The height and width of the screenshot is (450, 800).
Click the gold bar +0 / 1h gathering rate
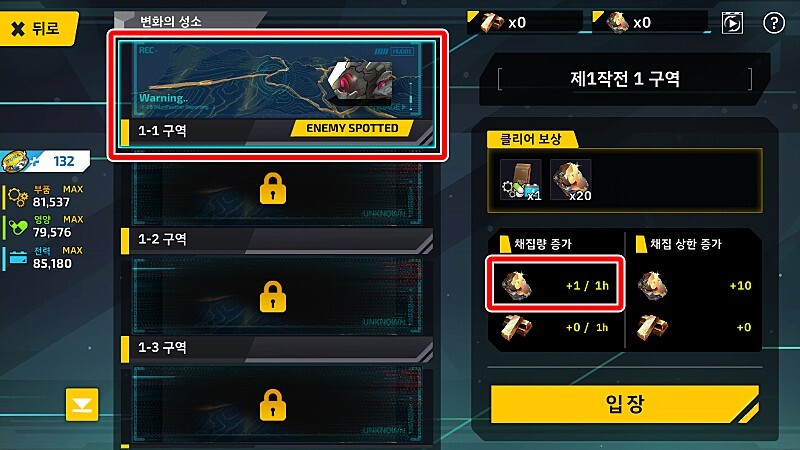555,327
